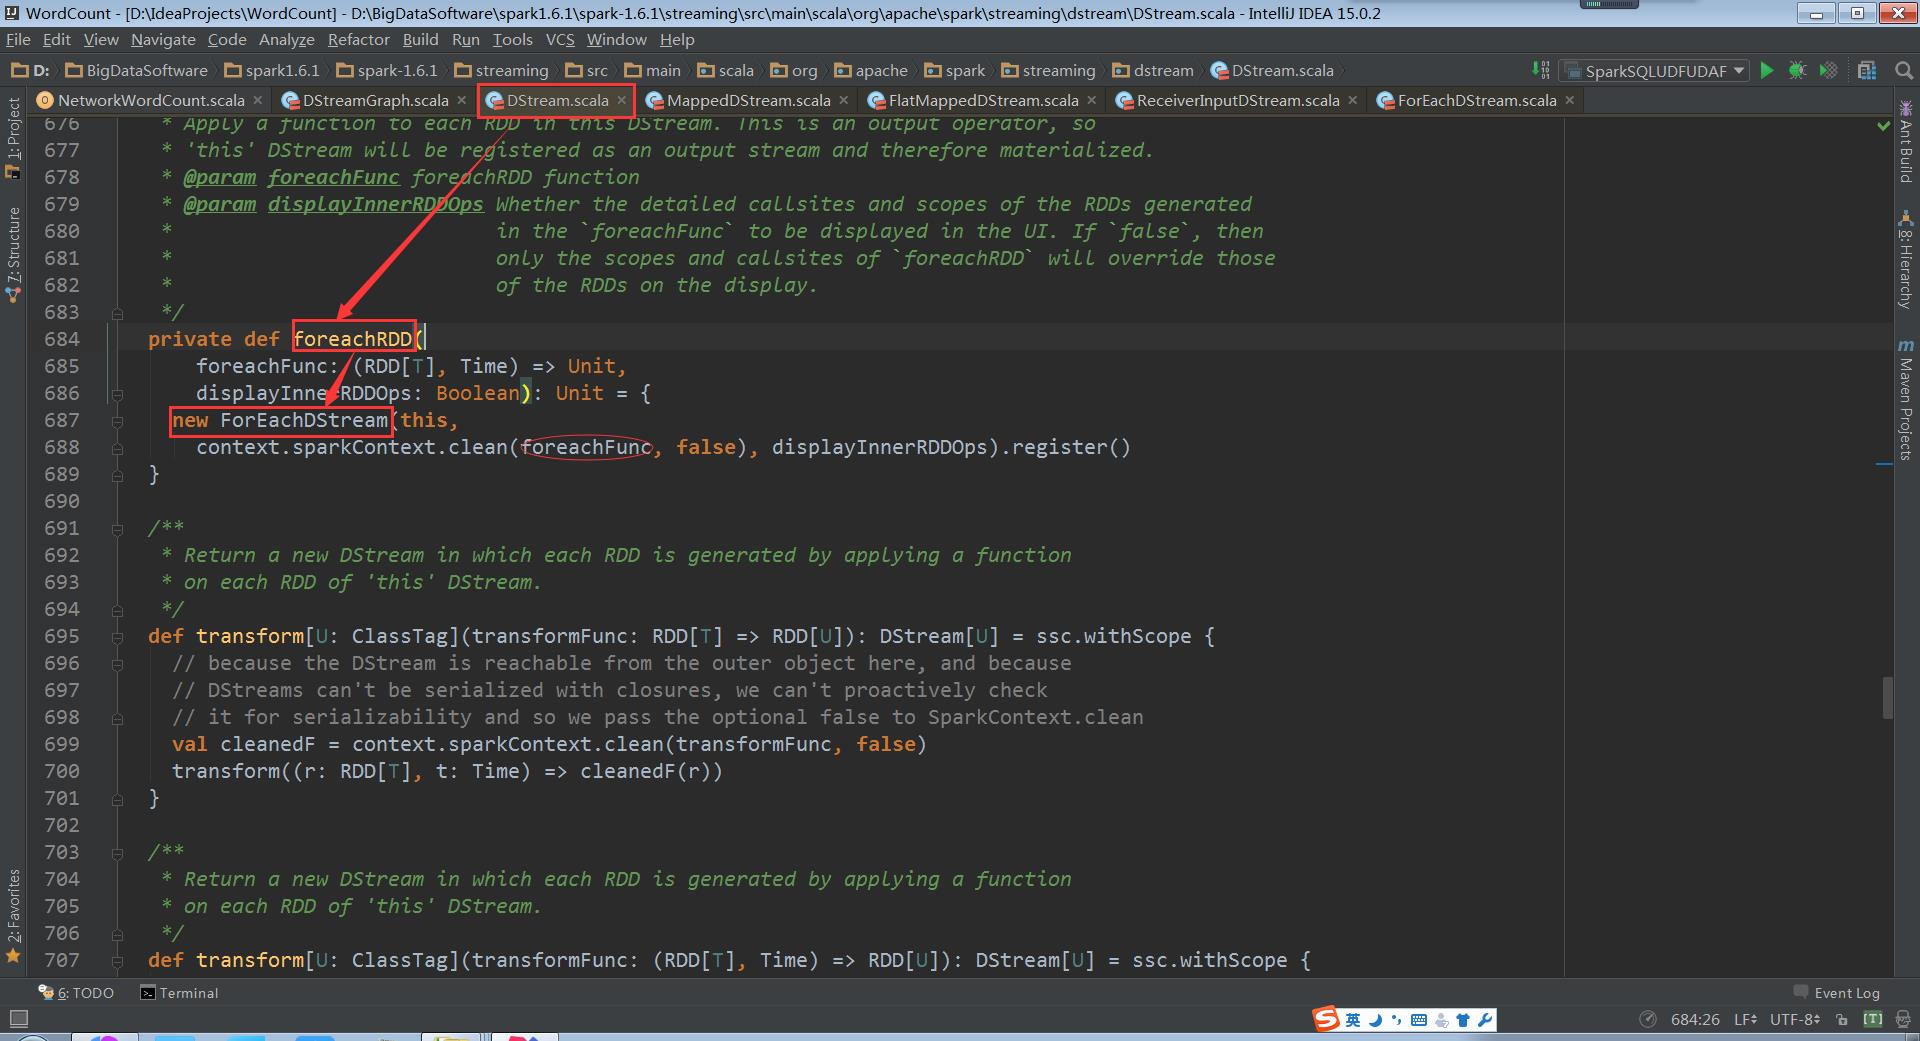Open Ant Build tool window
The height and width of the screenshot is (1041, 1920).
pos(1906,142)
